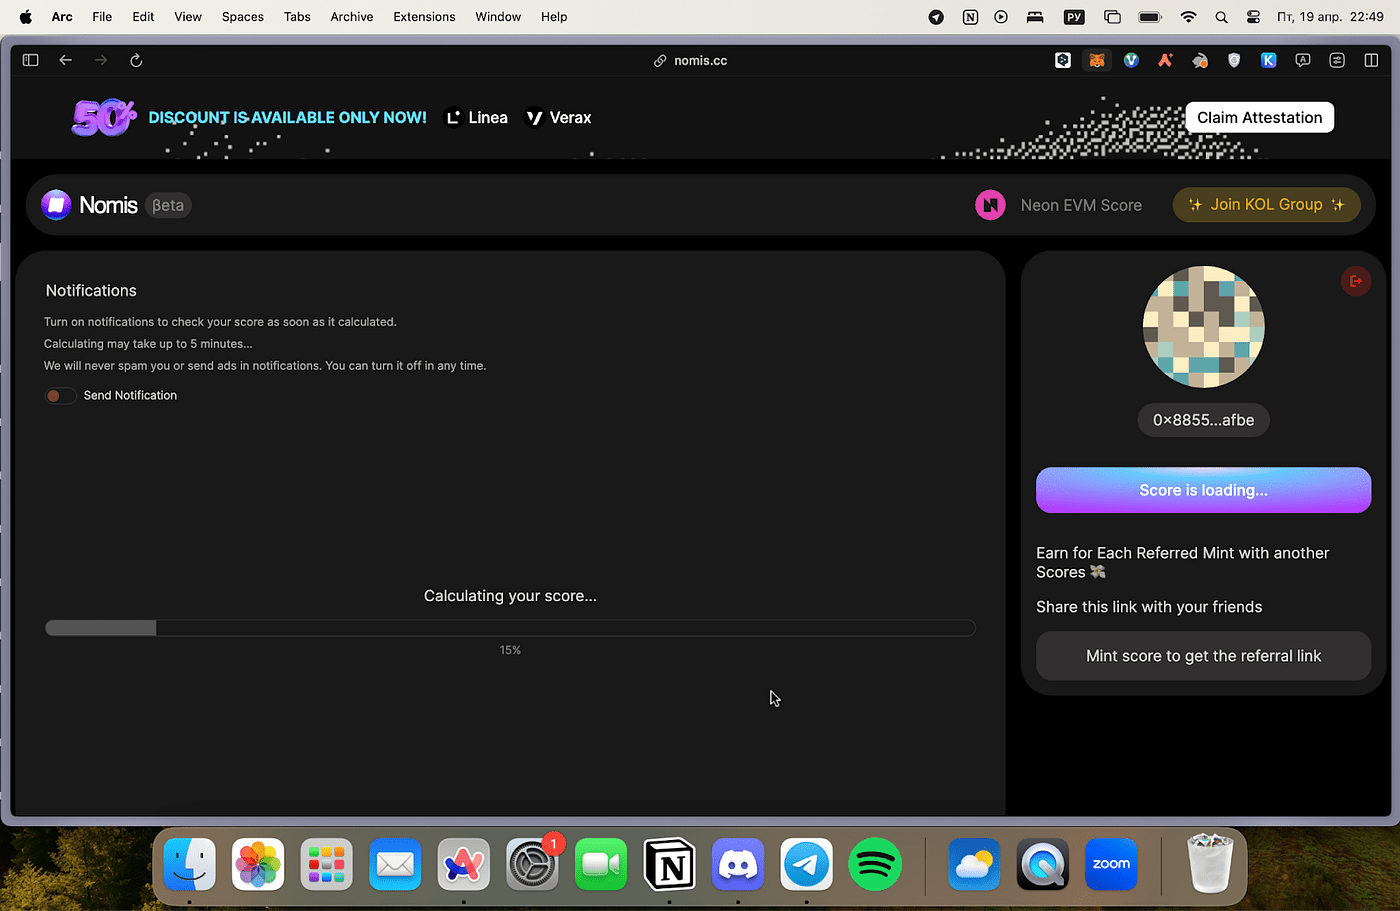Open Launchpad from the dock

coord(327,864)
